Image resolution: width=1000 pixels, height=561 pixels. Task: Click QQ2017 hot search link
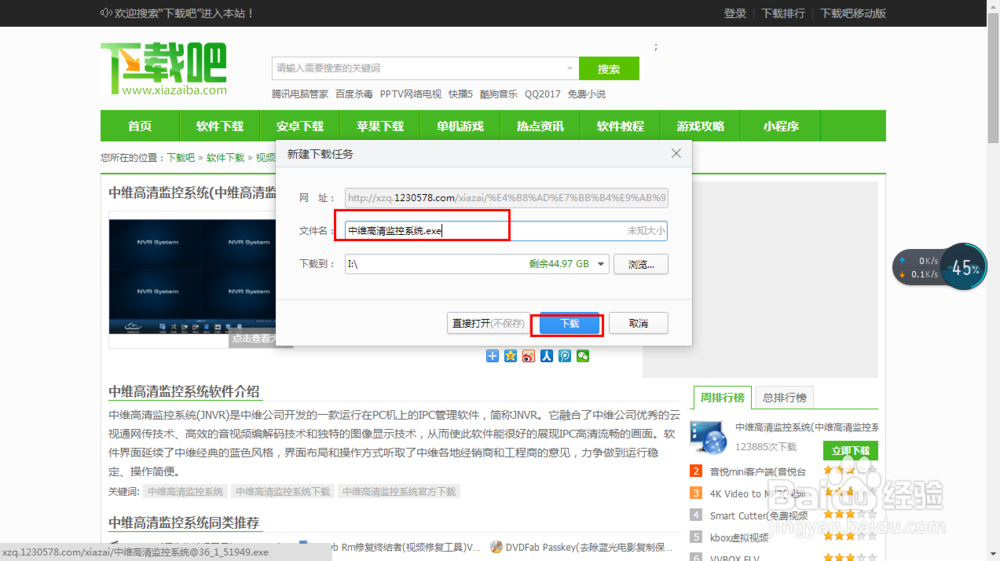tap(543, 94)
